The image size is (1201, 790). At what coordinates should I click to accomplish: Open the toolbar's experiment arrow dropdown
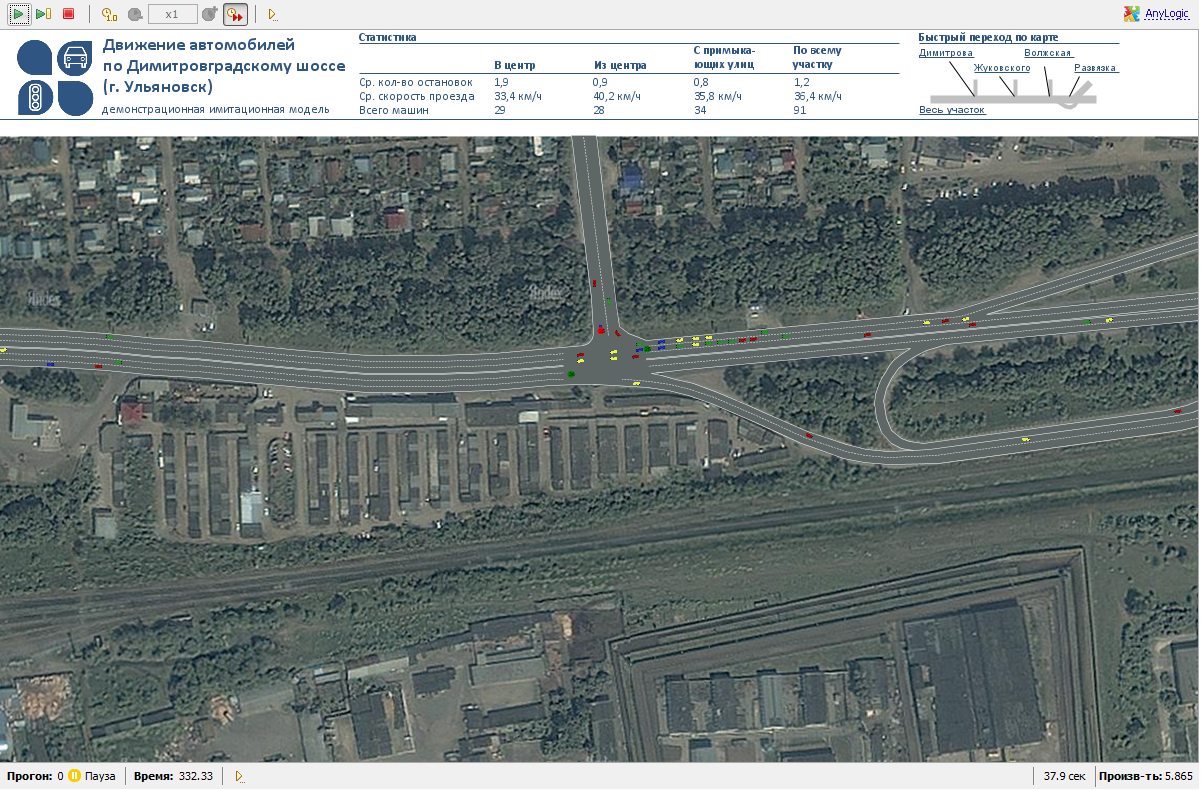click(x=272, y=14)
